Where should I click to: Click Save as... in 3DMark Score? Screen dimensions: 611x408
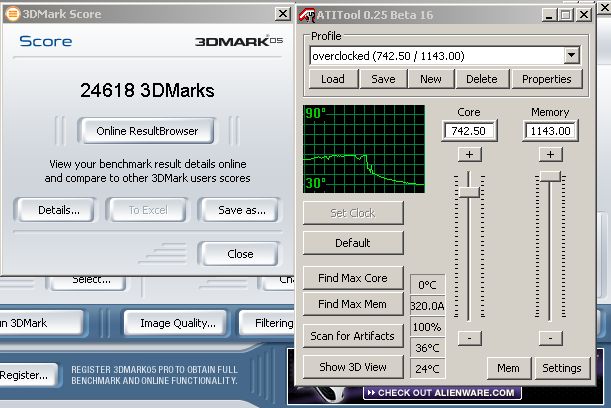239,210
